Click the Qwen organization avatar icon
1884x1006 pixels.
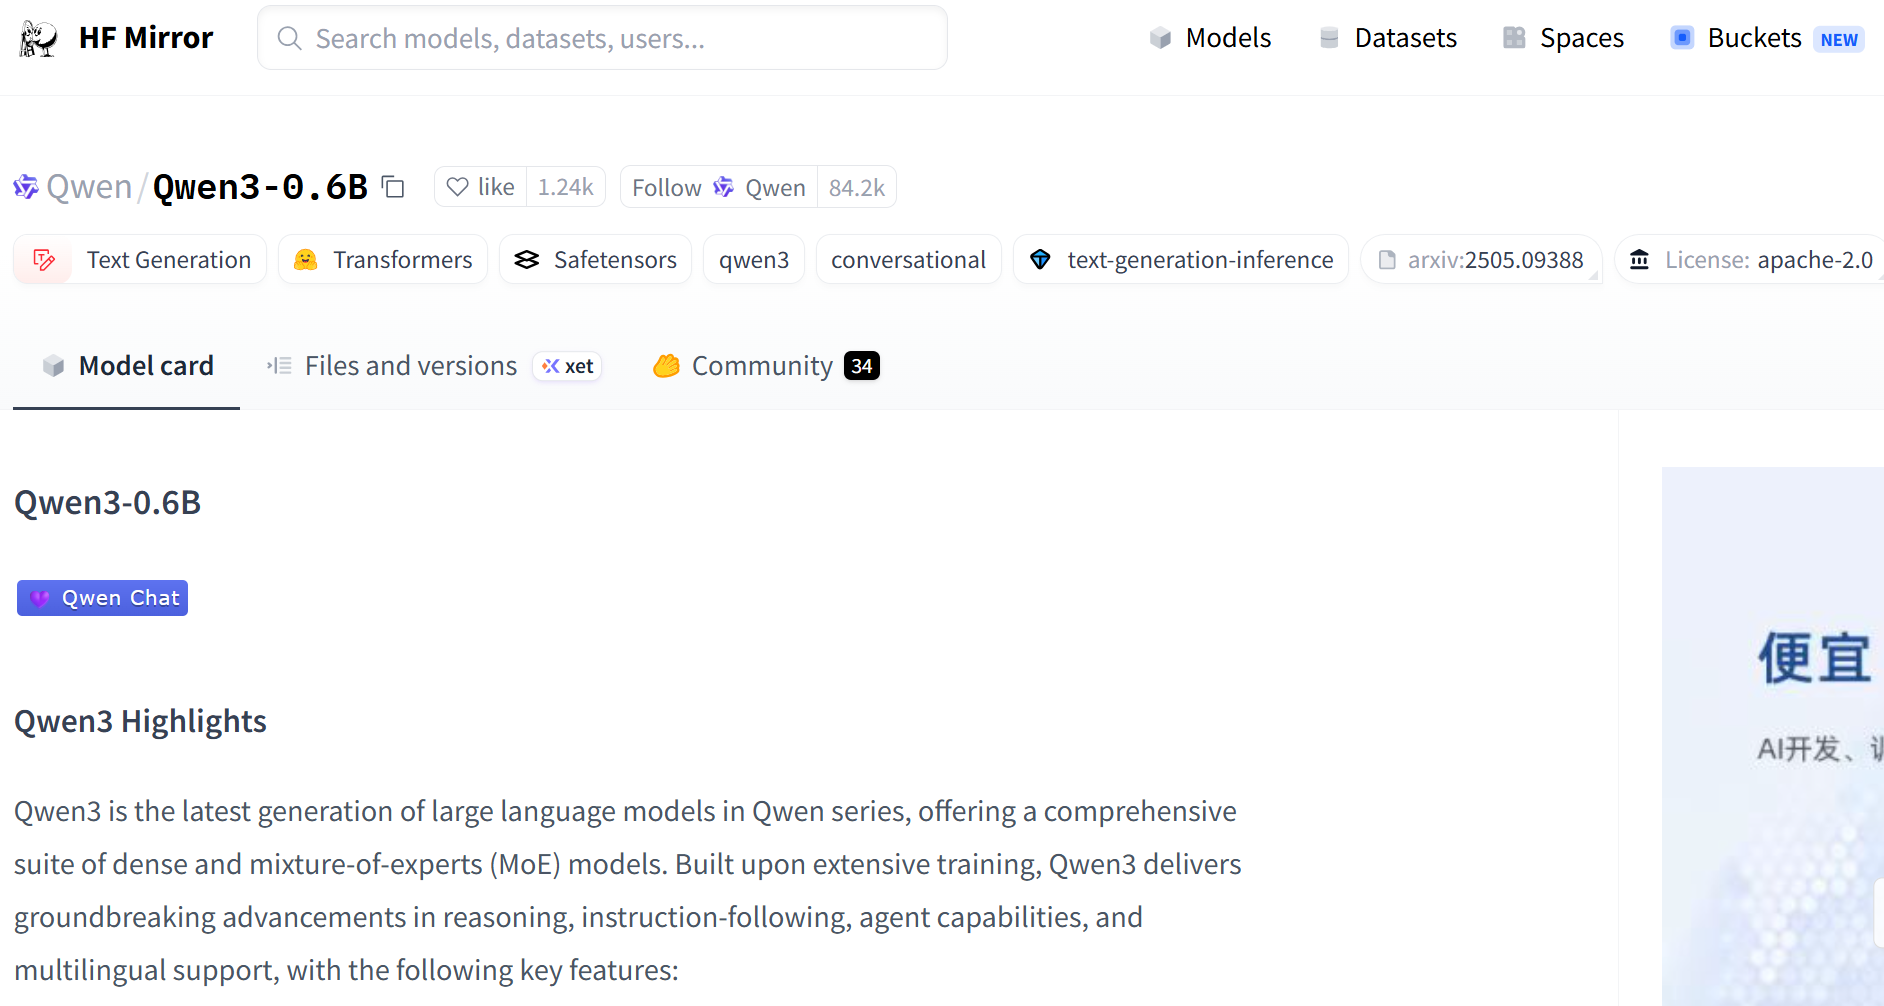(25, 187)
